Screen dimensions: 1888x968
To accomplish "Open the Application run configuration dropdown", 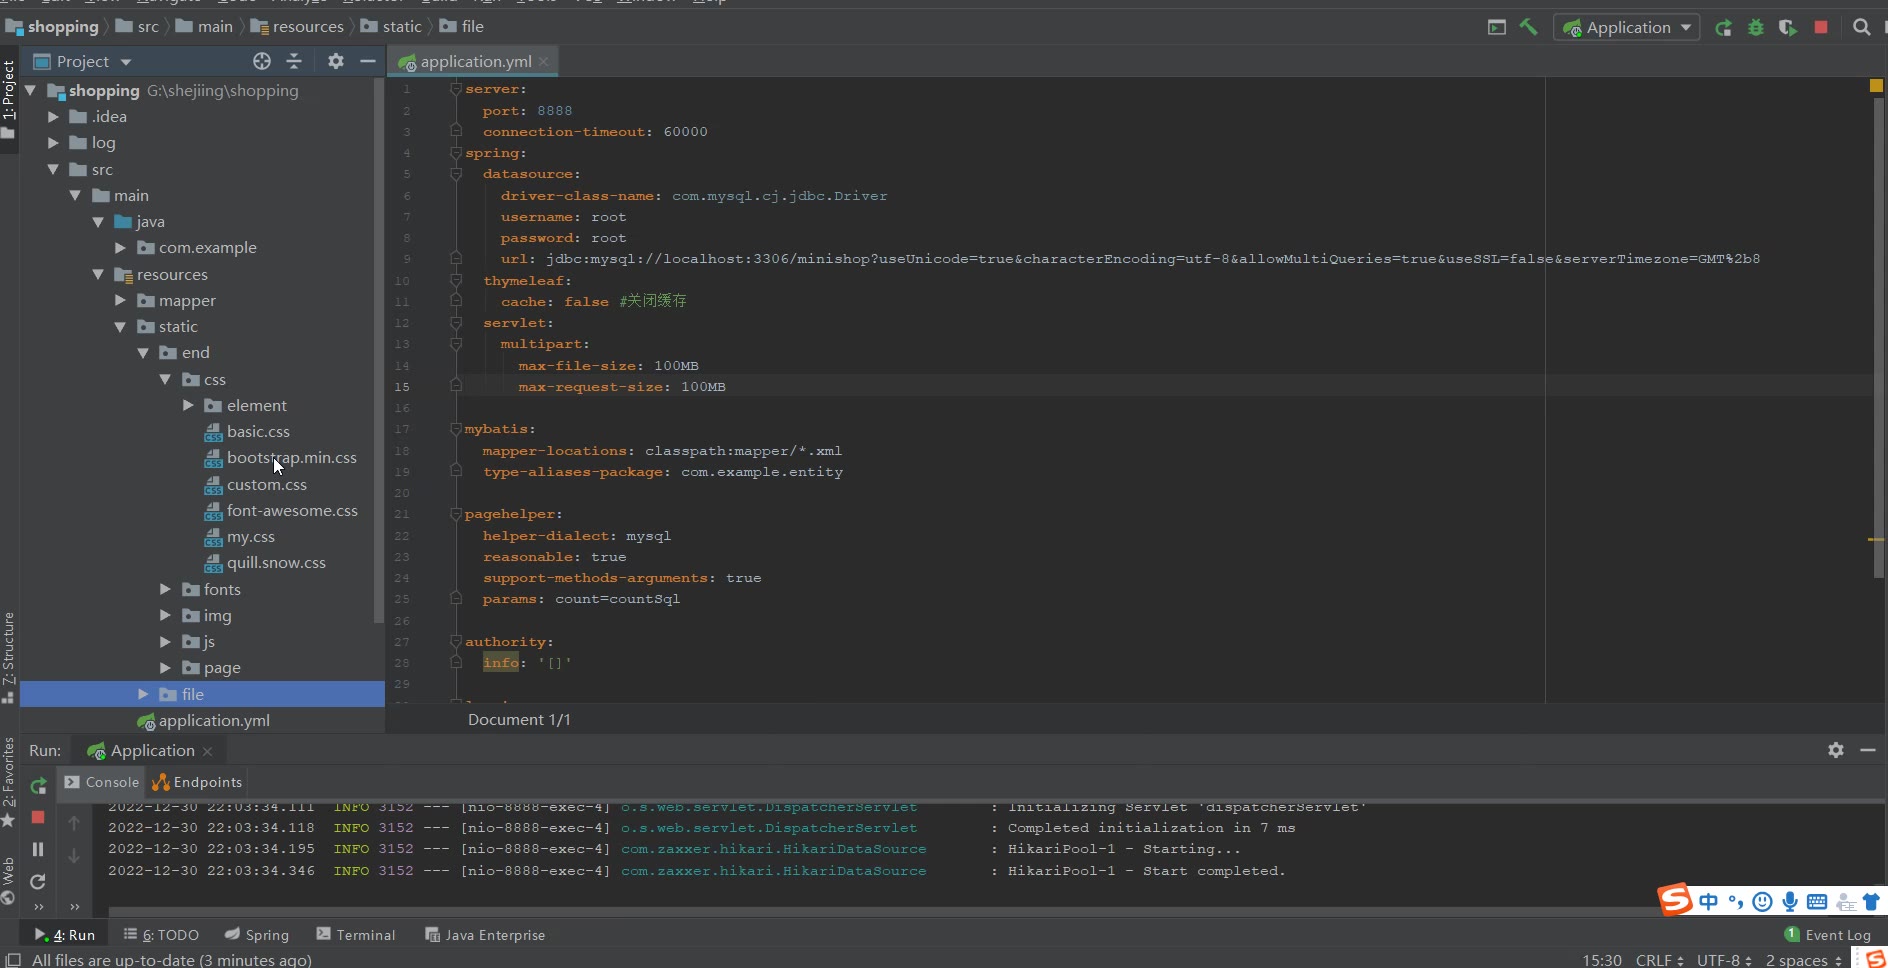I will tap(1627, 28).
